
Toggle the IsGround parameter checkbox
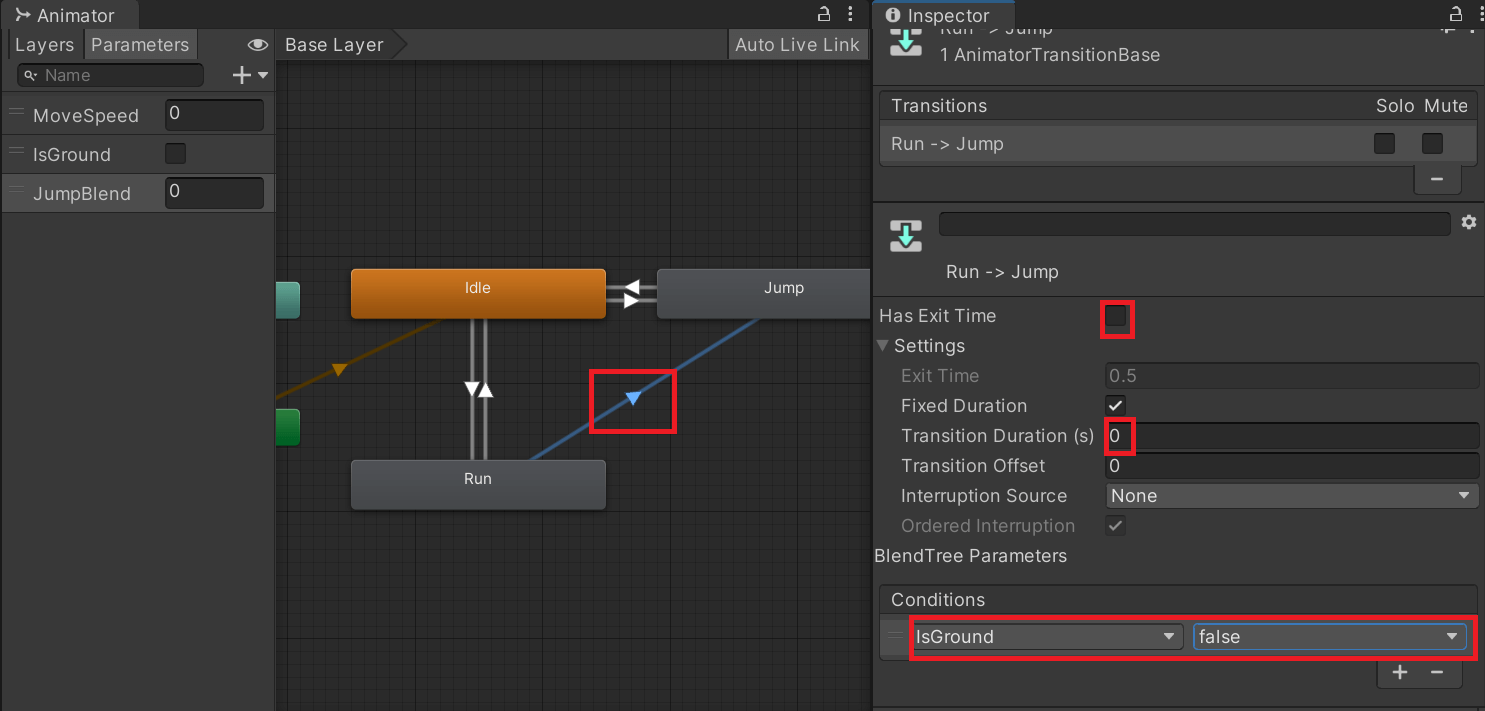pos(175,153)
